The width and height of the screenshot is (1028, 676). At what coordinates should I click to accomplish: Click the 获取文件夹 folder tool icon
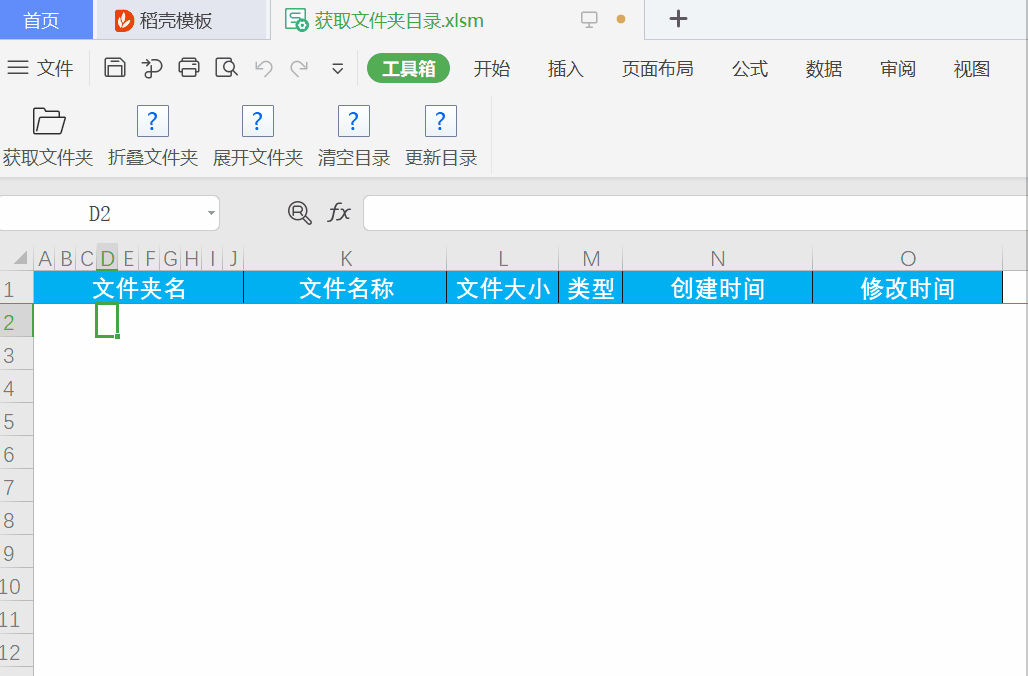47,121
